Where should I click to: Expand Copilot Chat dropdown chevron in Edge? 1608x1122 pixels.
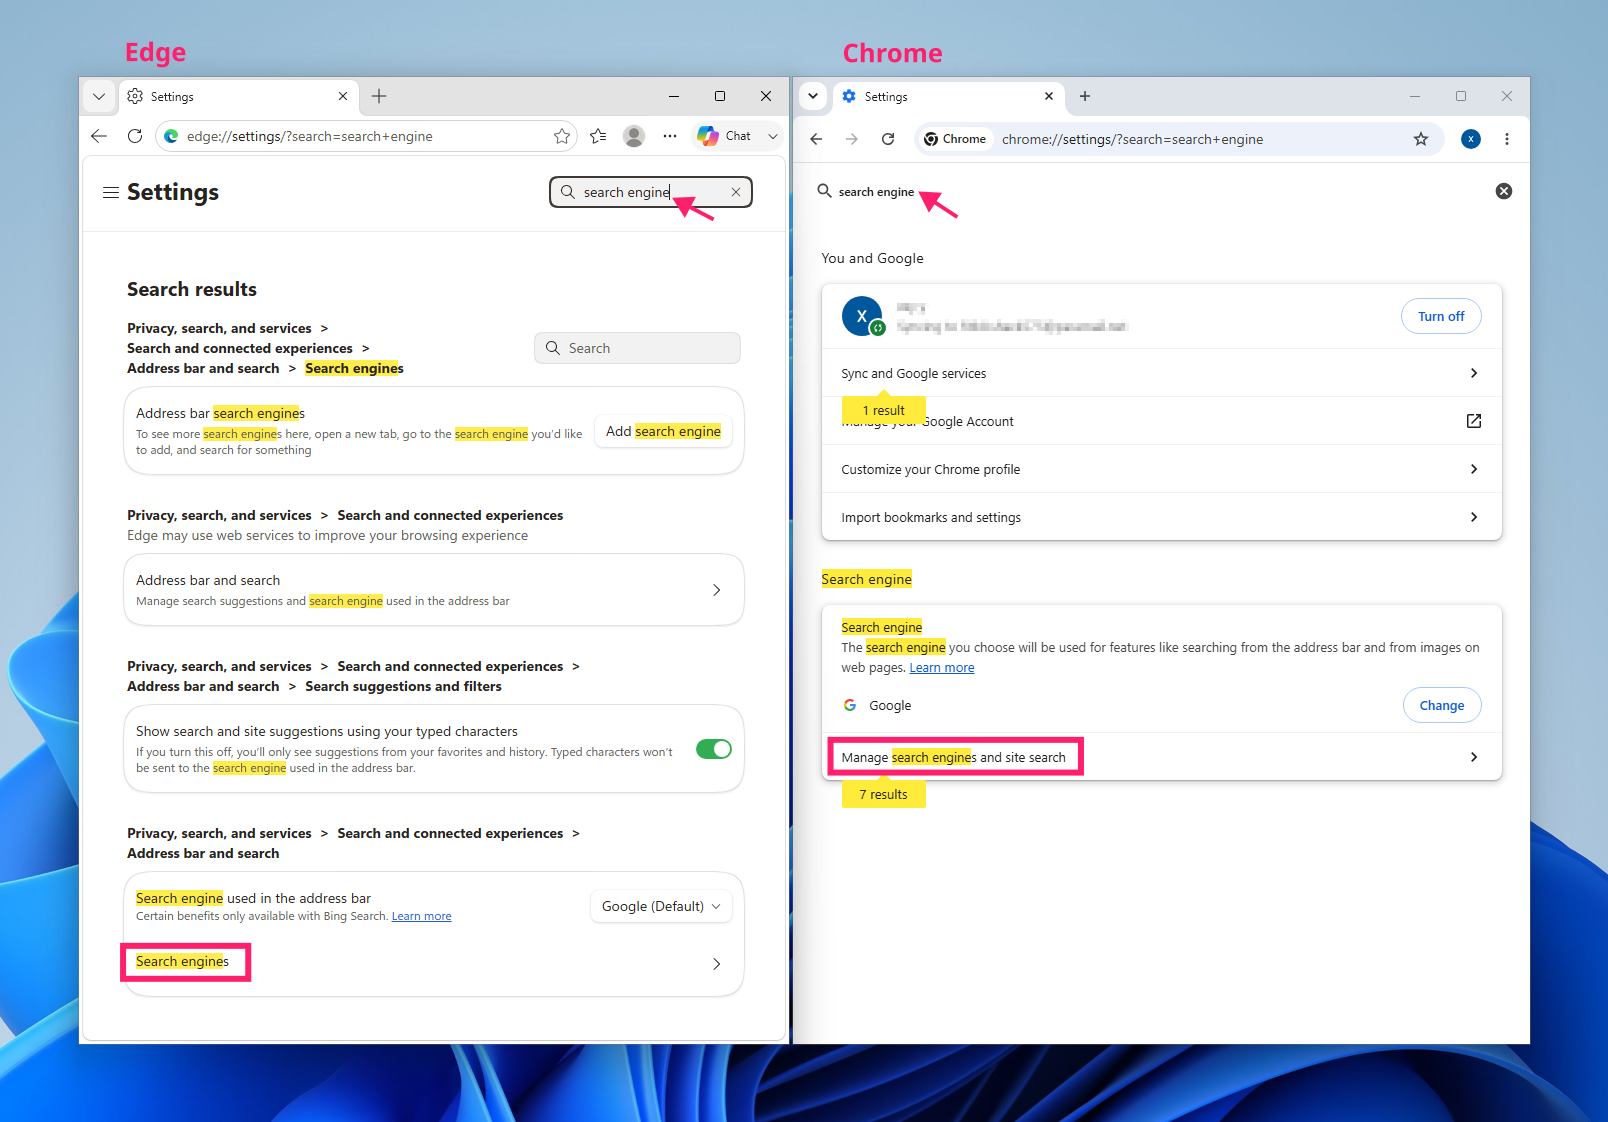coord(772,136)
